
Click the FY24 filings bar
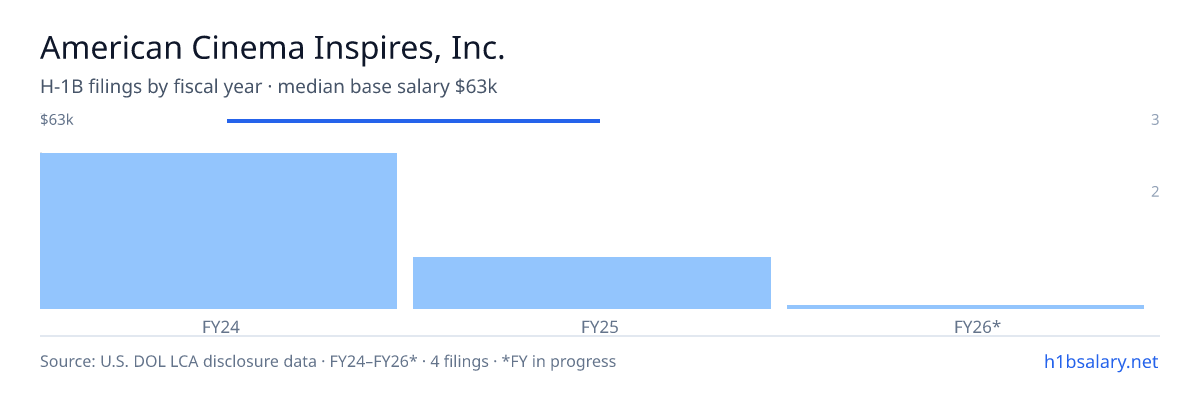pyautogui.click(x=218, y=231)
